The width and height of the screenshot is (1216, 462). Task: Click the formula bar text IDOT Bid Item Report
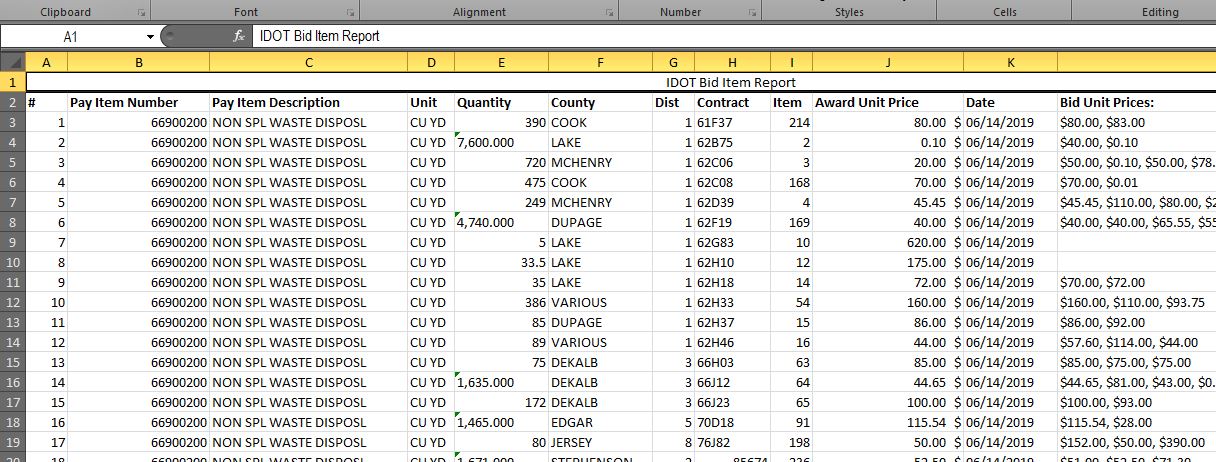[x=320, y=36]
